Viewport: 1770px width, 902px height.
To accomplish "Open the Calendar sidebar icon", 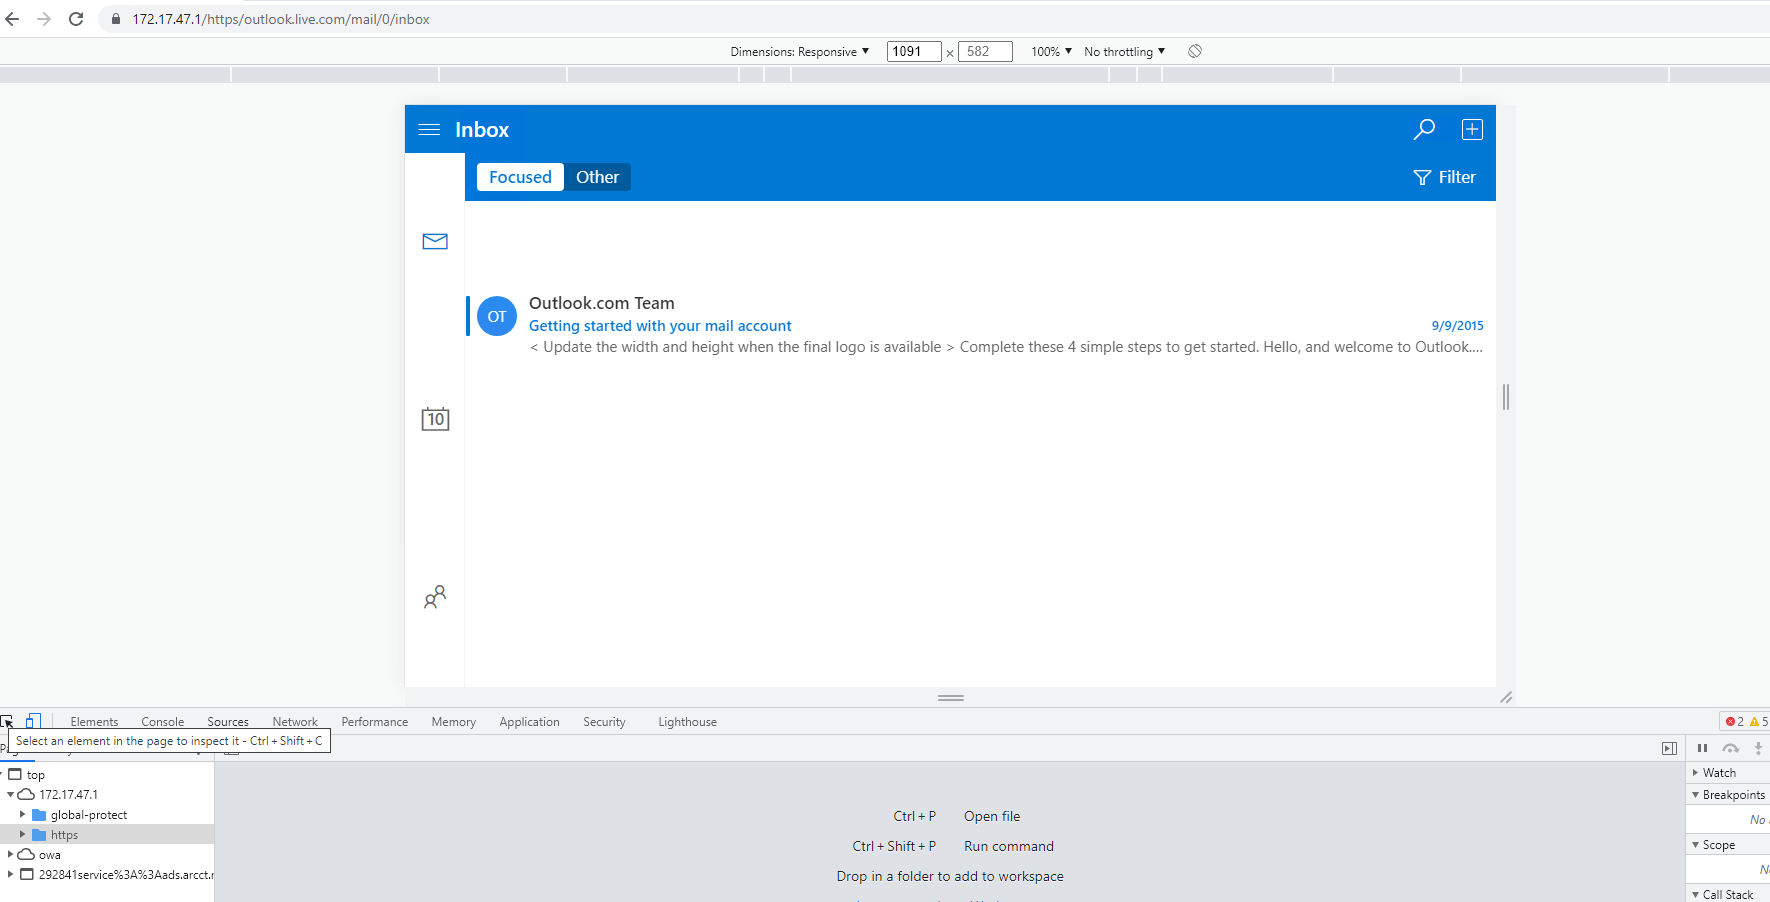I will [x=435, y=419].
